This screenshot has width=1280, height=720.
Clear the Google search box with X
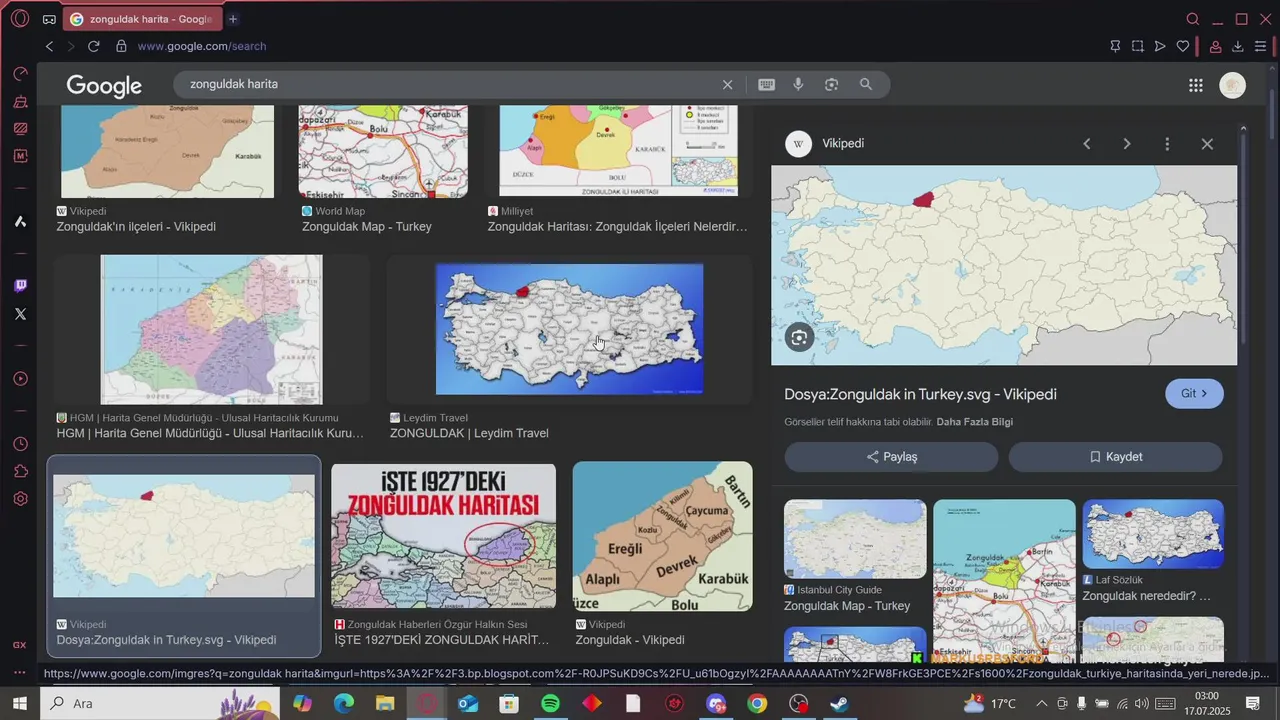(x=728, y=85)
